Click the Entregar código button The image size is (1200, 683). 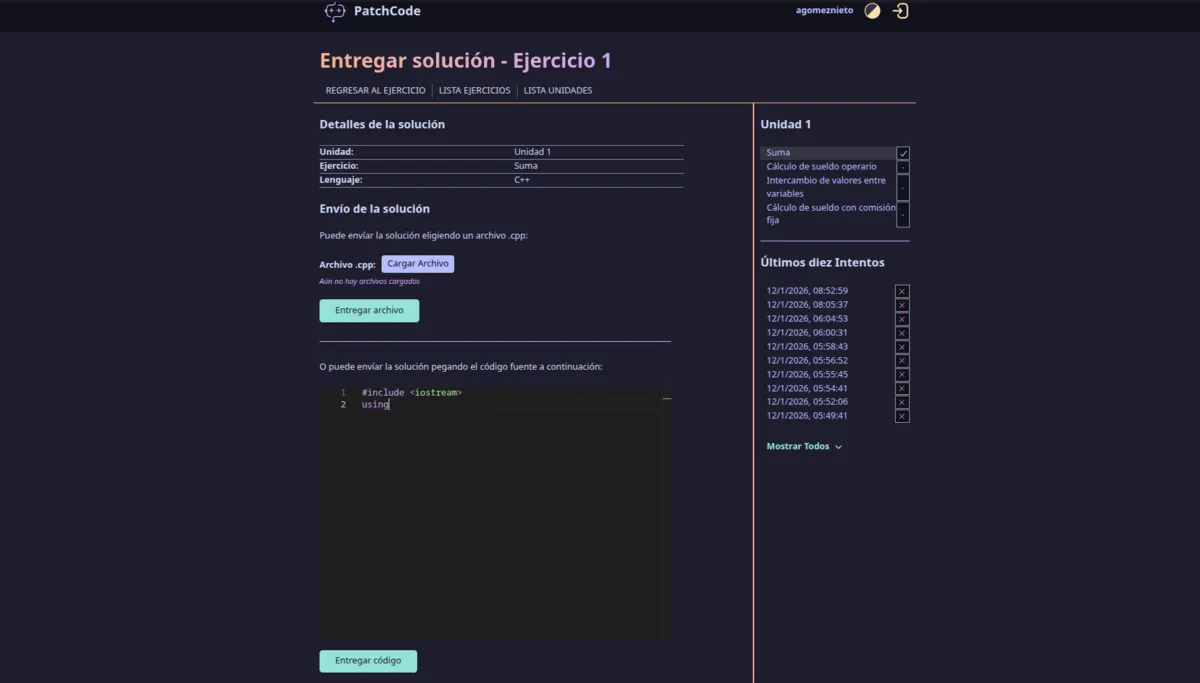tap(368, 661)
